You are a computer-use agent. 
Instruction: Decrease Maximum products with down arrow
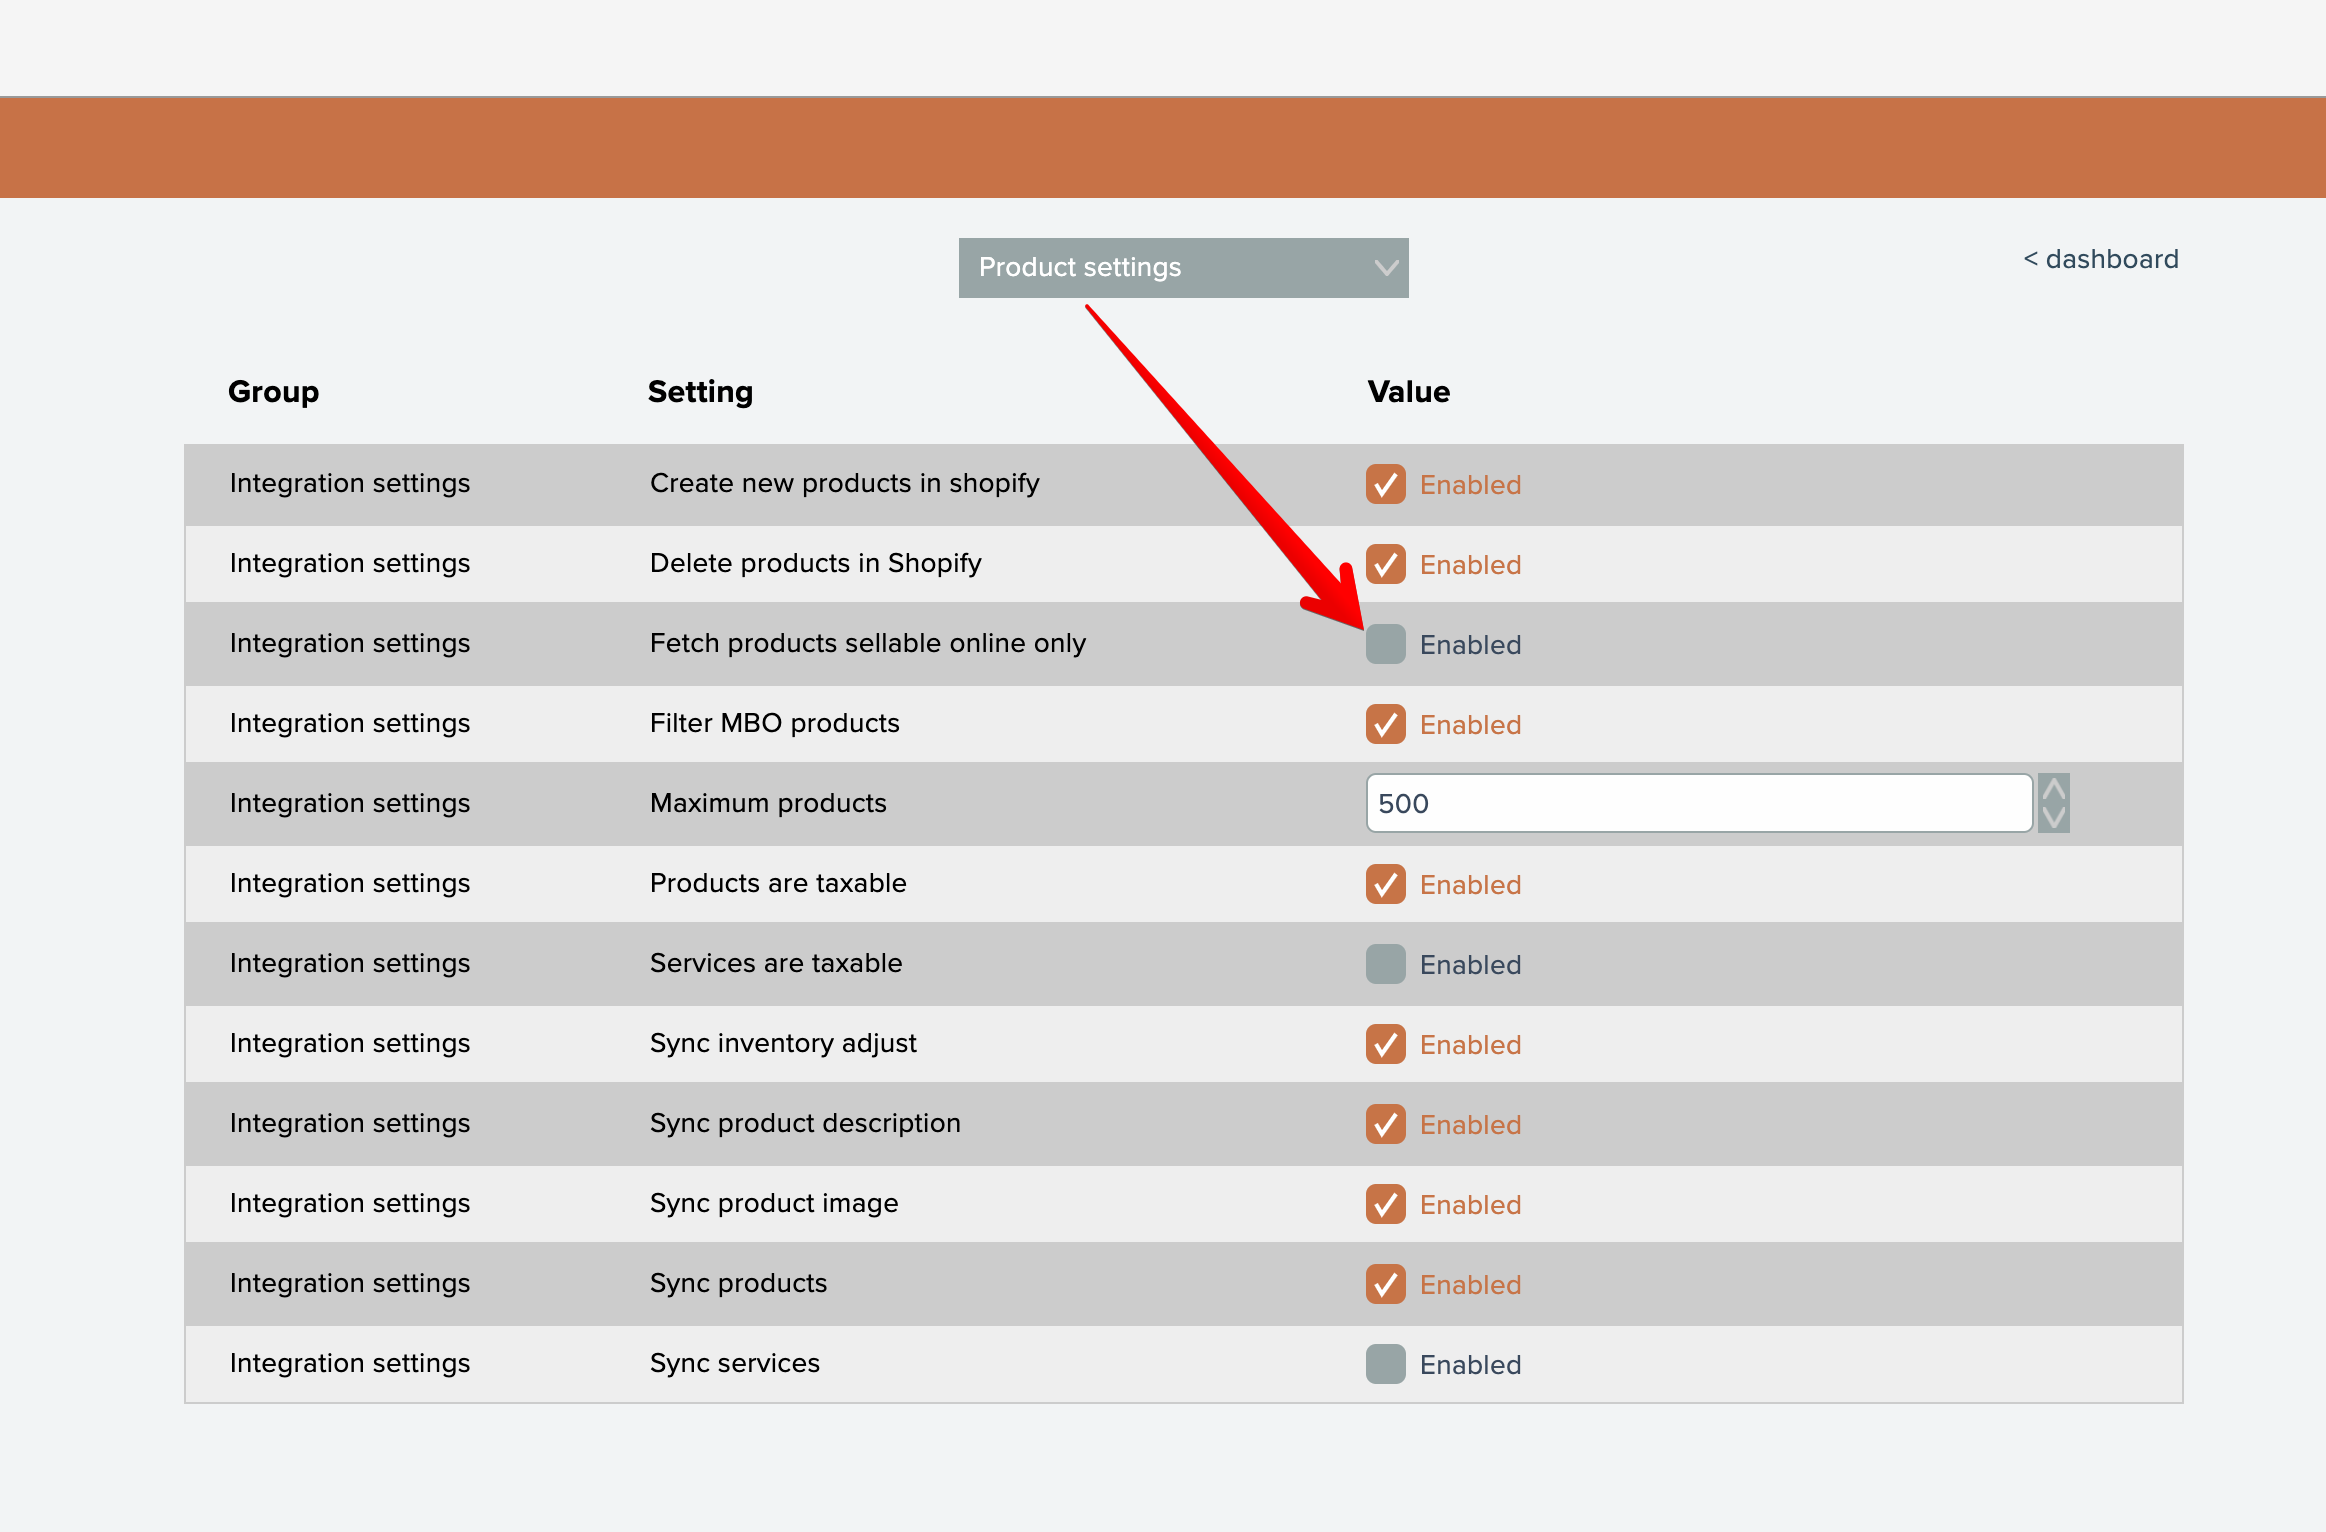(x=2053, y=818)
